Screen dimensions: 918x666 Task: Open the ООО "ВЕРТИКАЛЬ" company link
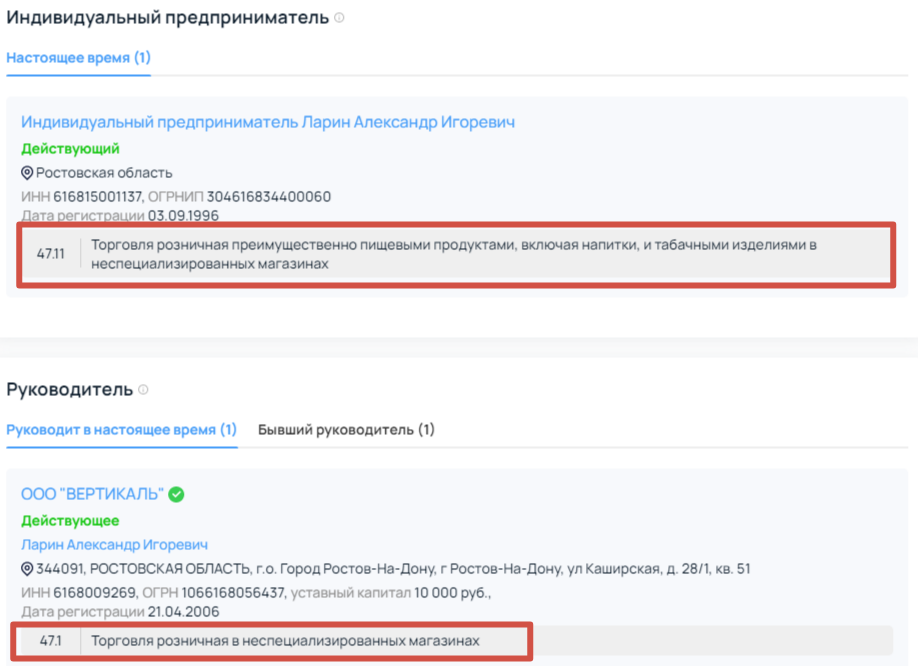[92, 494]
